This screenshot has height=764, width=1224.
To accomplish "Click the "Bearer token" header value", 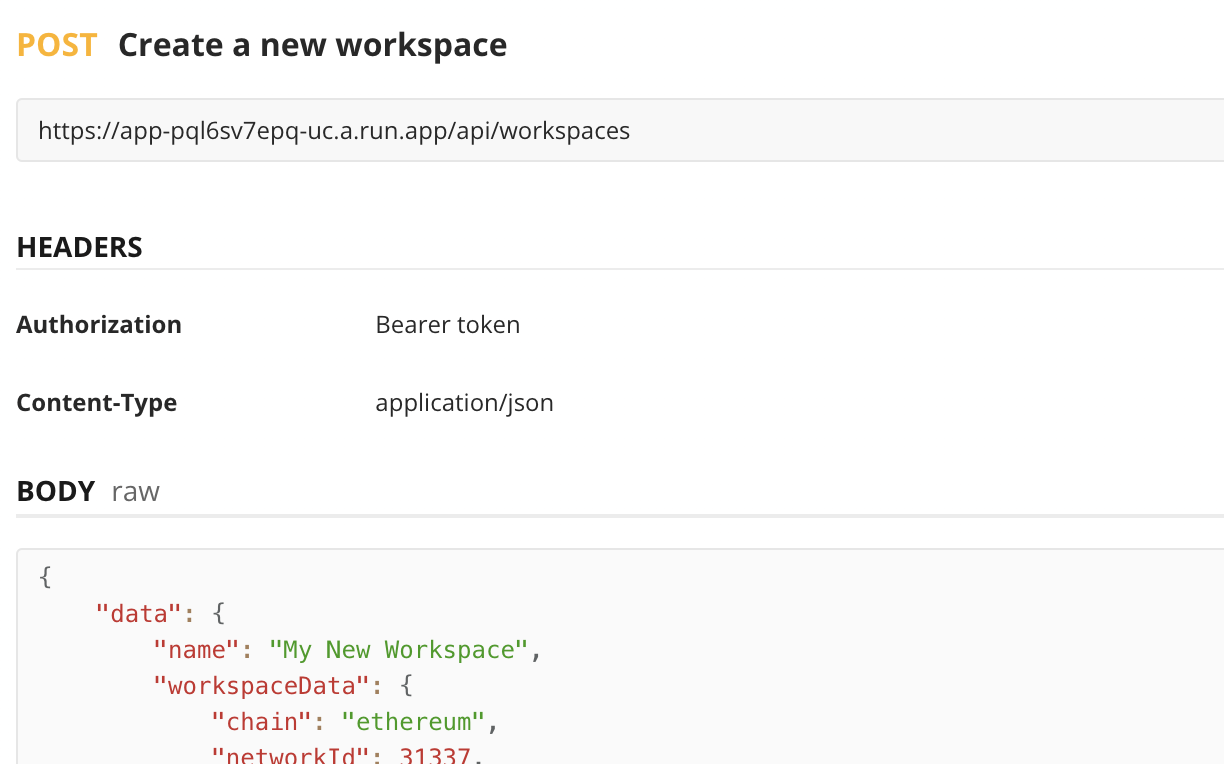I will coord(447,325).
